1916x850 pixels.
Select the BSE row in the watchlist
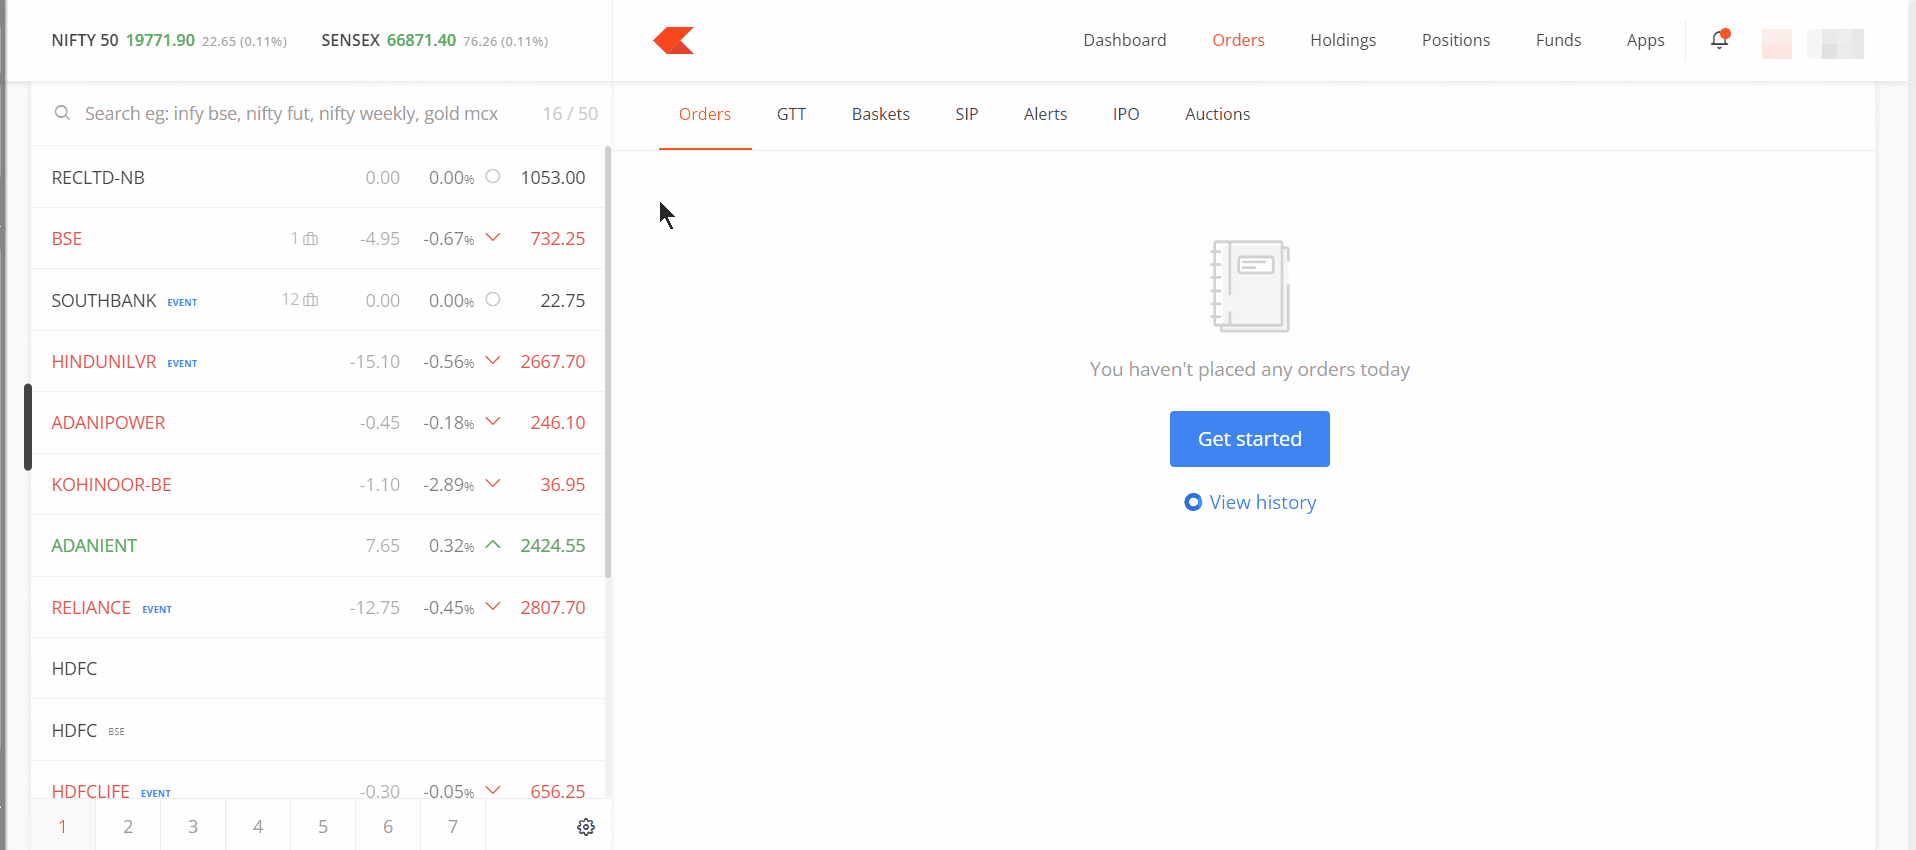coord(318,238)
